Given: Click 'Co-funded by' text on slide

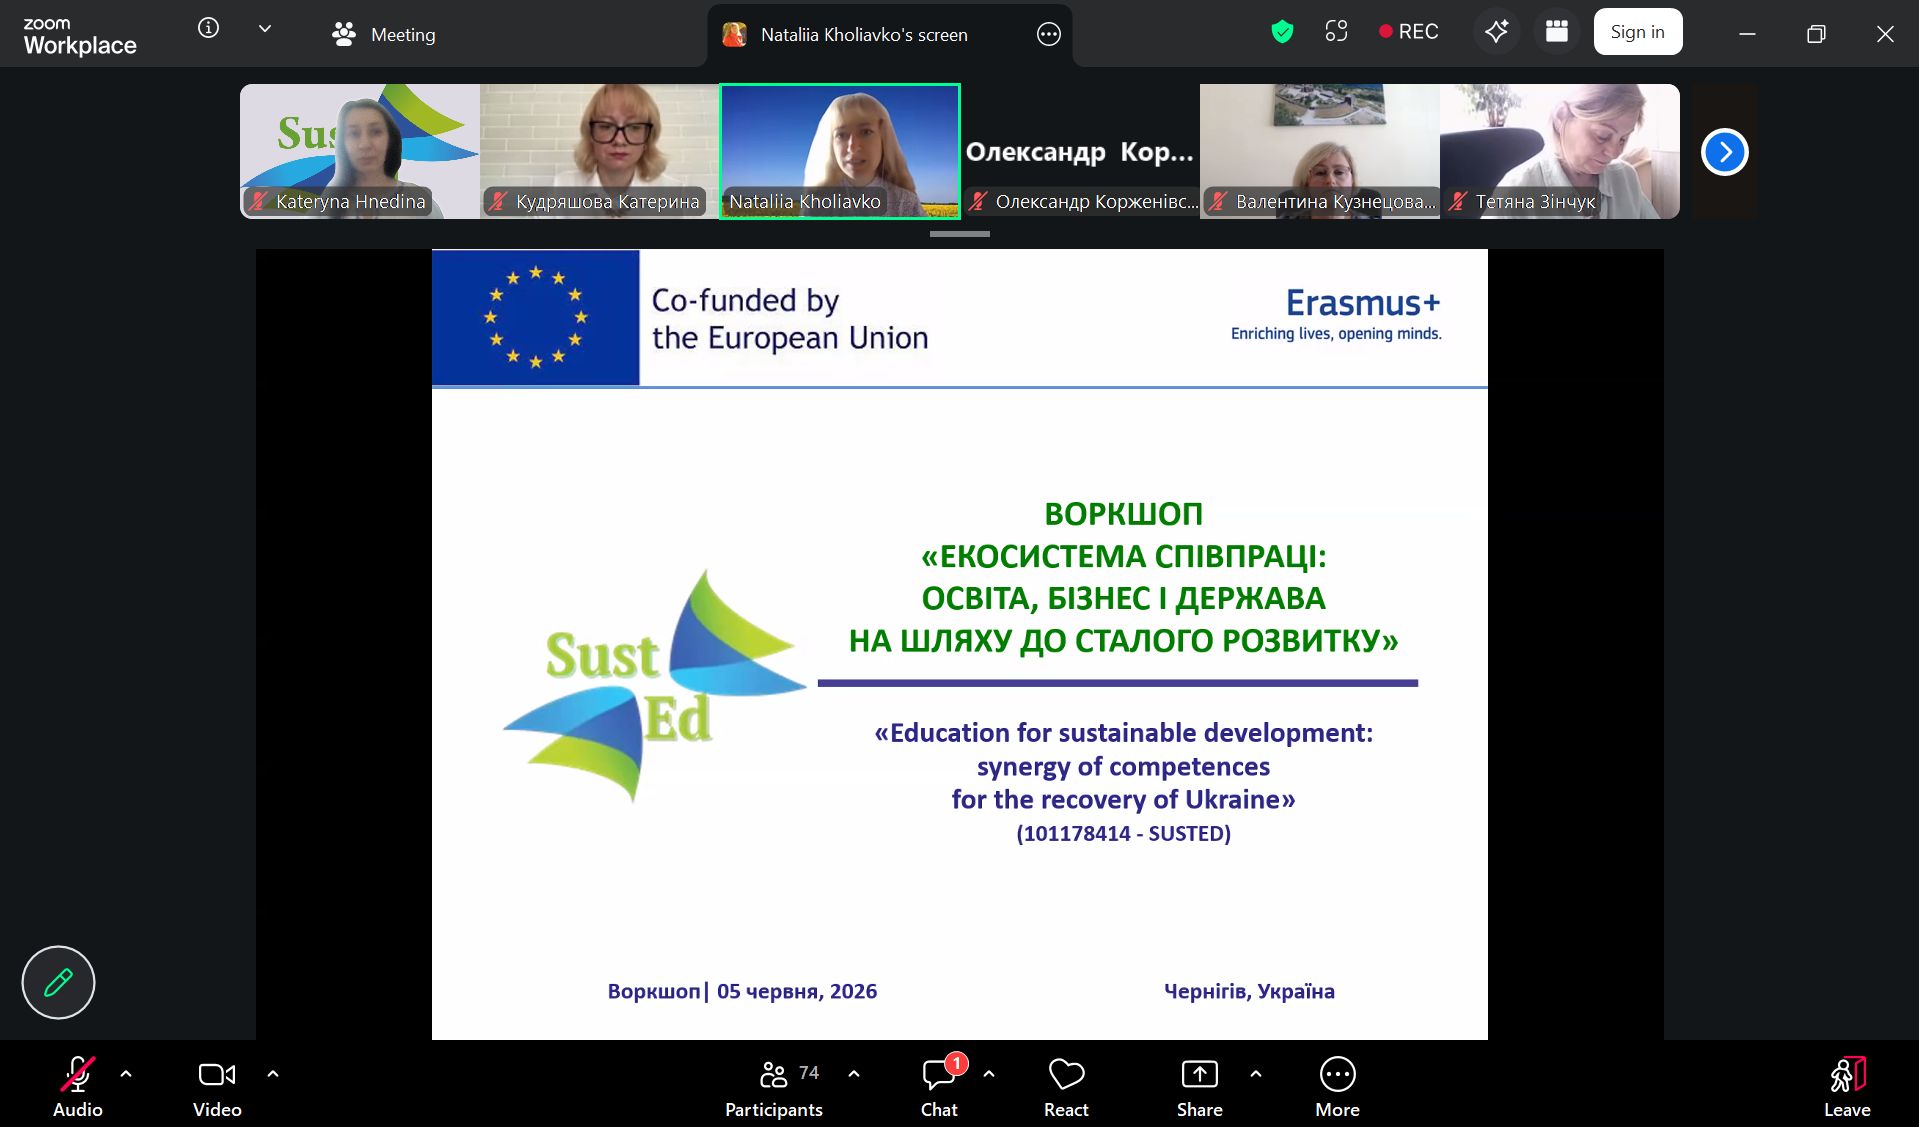Looking at the screenshot, I should point(745,300).
